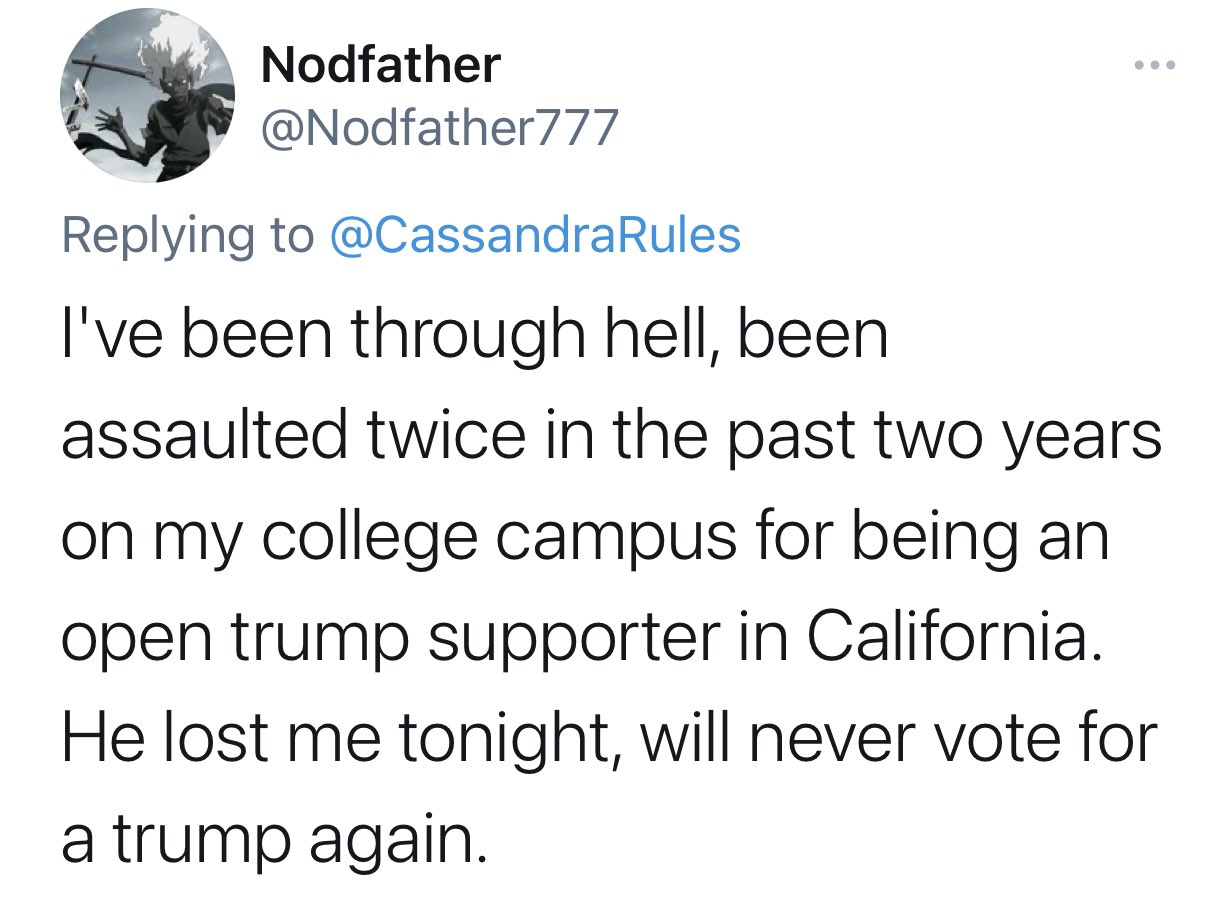Click the line "open trump supporter in California."

pos(581,640)
